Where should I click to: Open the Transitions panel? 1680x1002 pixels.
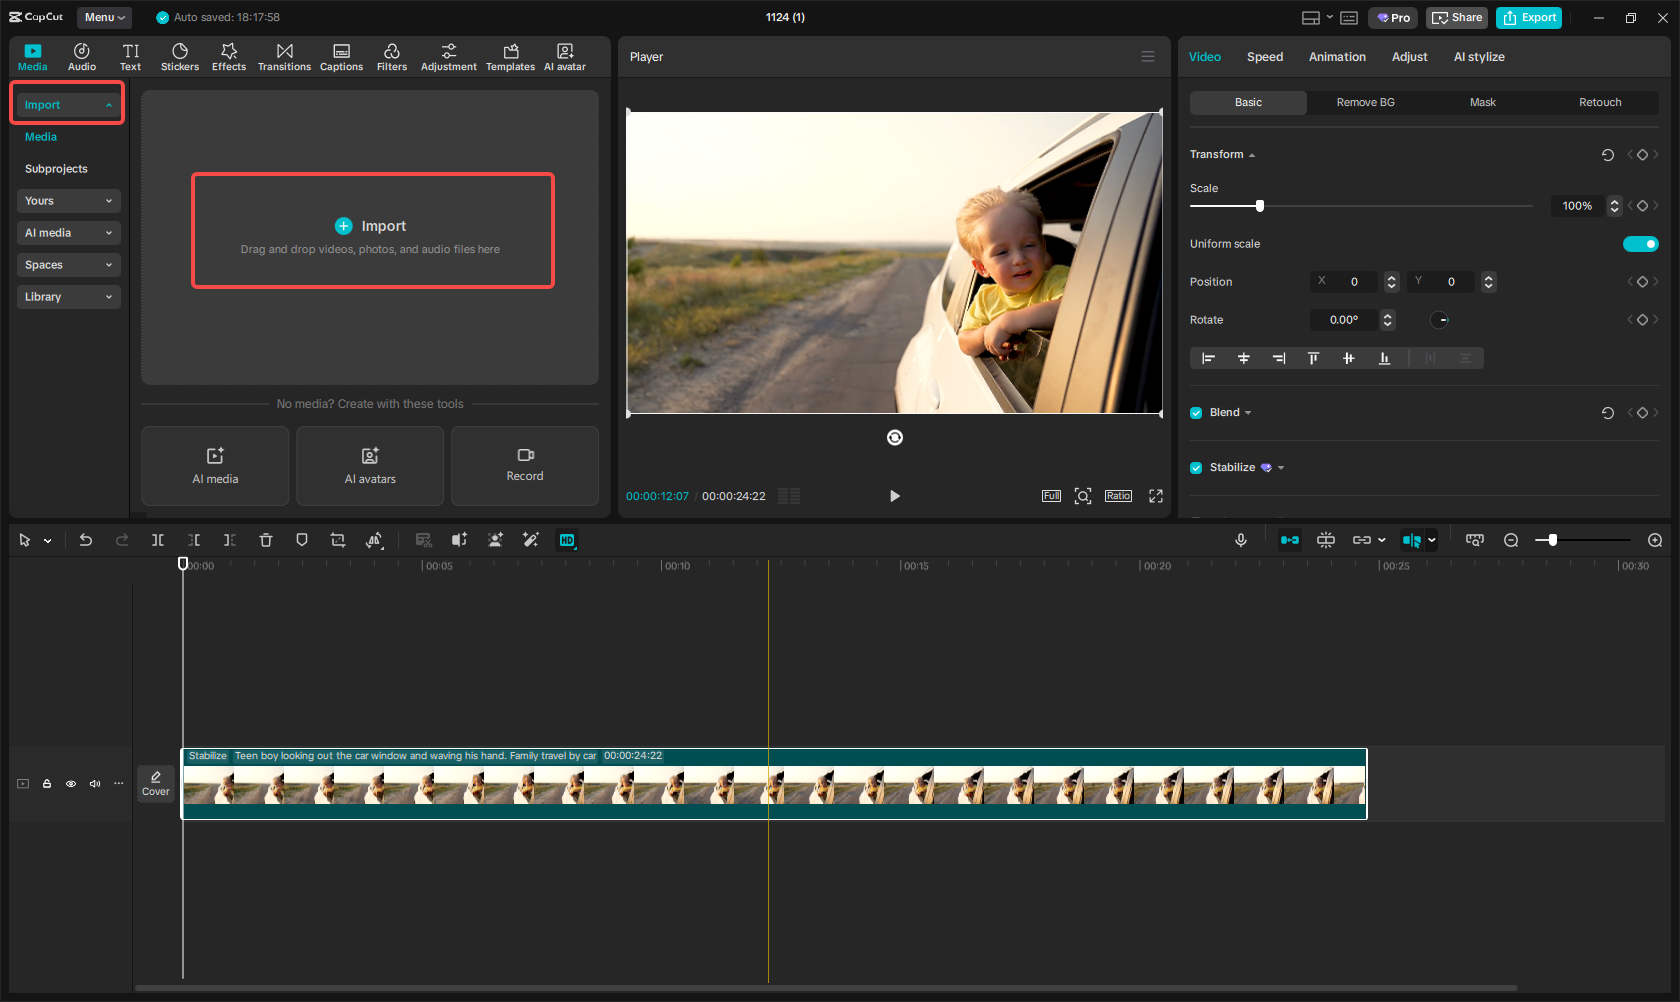point(284,56)
